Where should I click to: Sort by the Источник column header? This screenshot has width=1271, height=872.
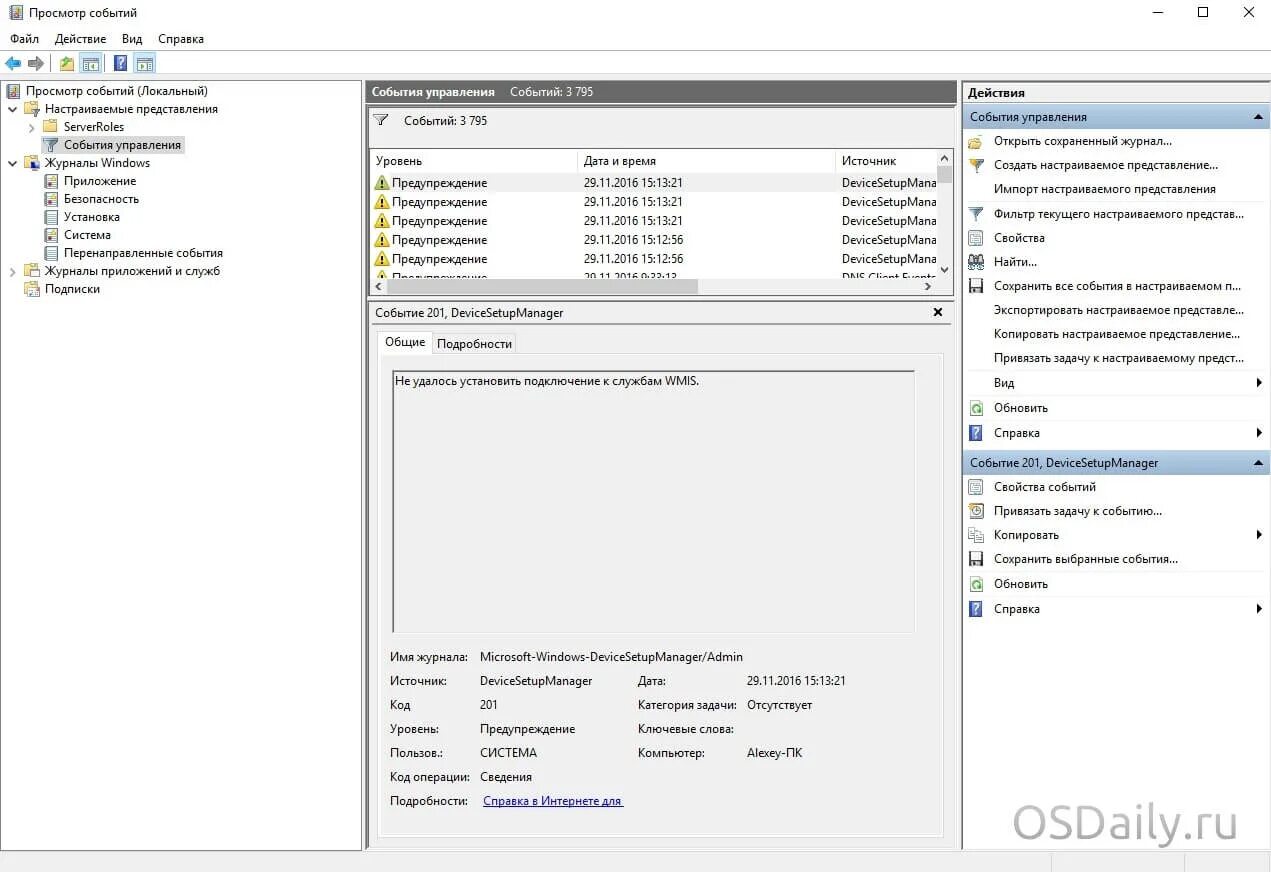886,161
